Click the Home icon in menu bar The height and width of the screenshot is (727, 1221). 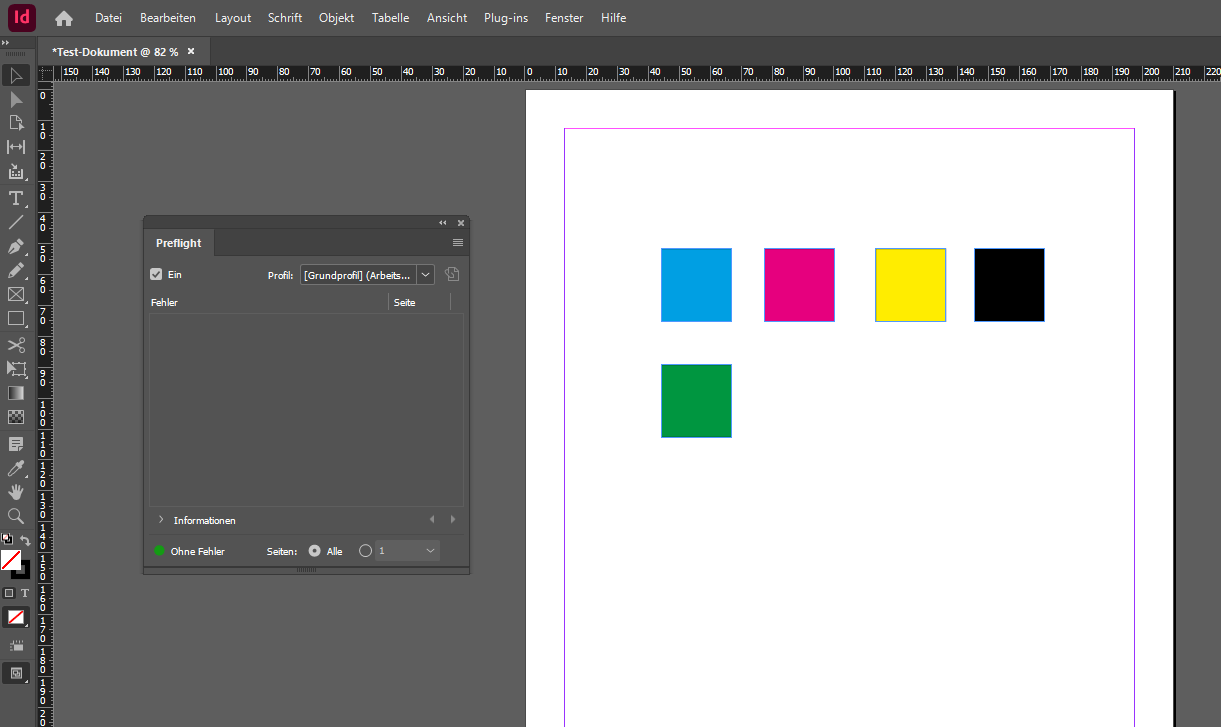pos(64,18)
